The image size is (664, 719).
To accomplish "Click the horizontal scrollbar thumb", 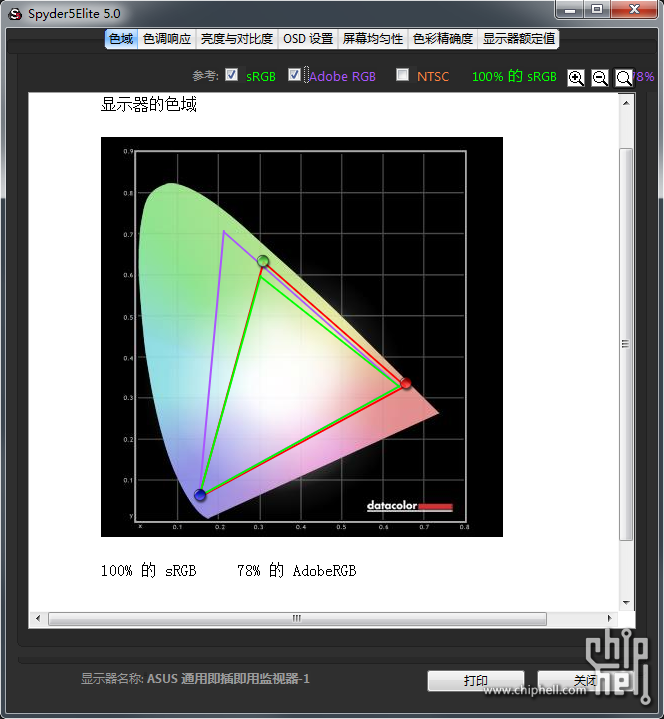I will pyautogui.click(x=297, y=619).
